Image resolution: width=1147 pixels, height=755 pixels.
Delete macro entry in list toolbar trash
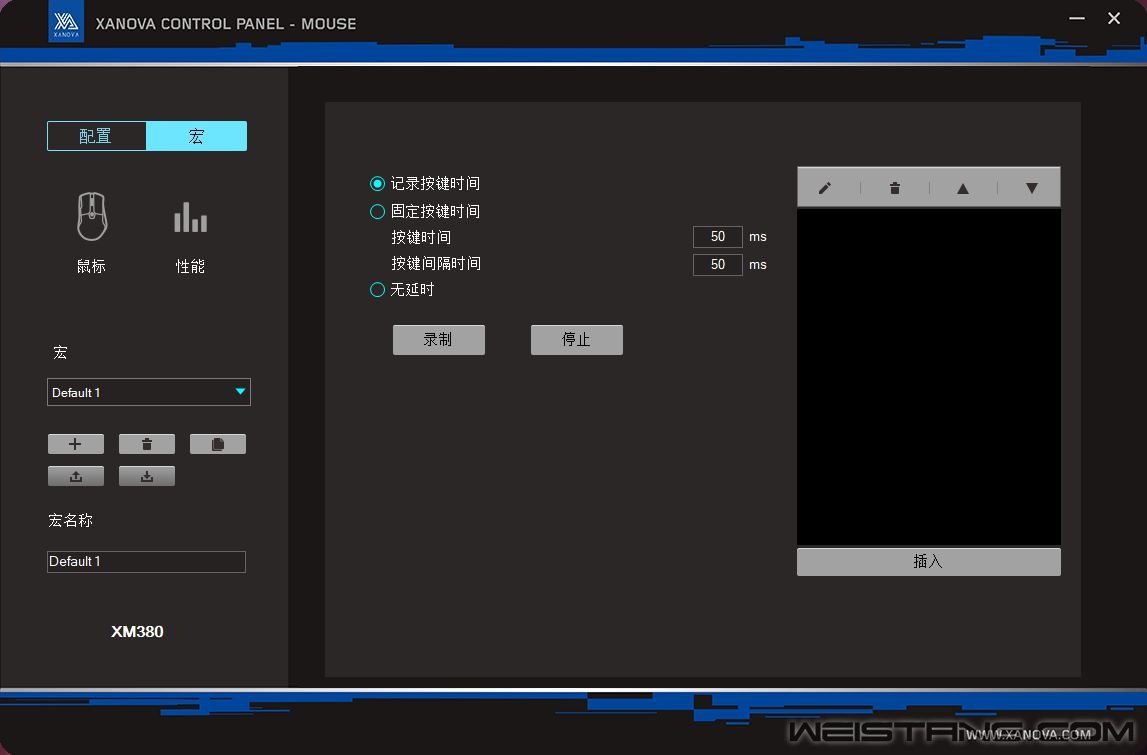(x=894, y=188)
